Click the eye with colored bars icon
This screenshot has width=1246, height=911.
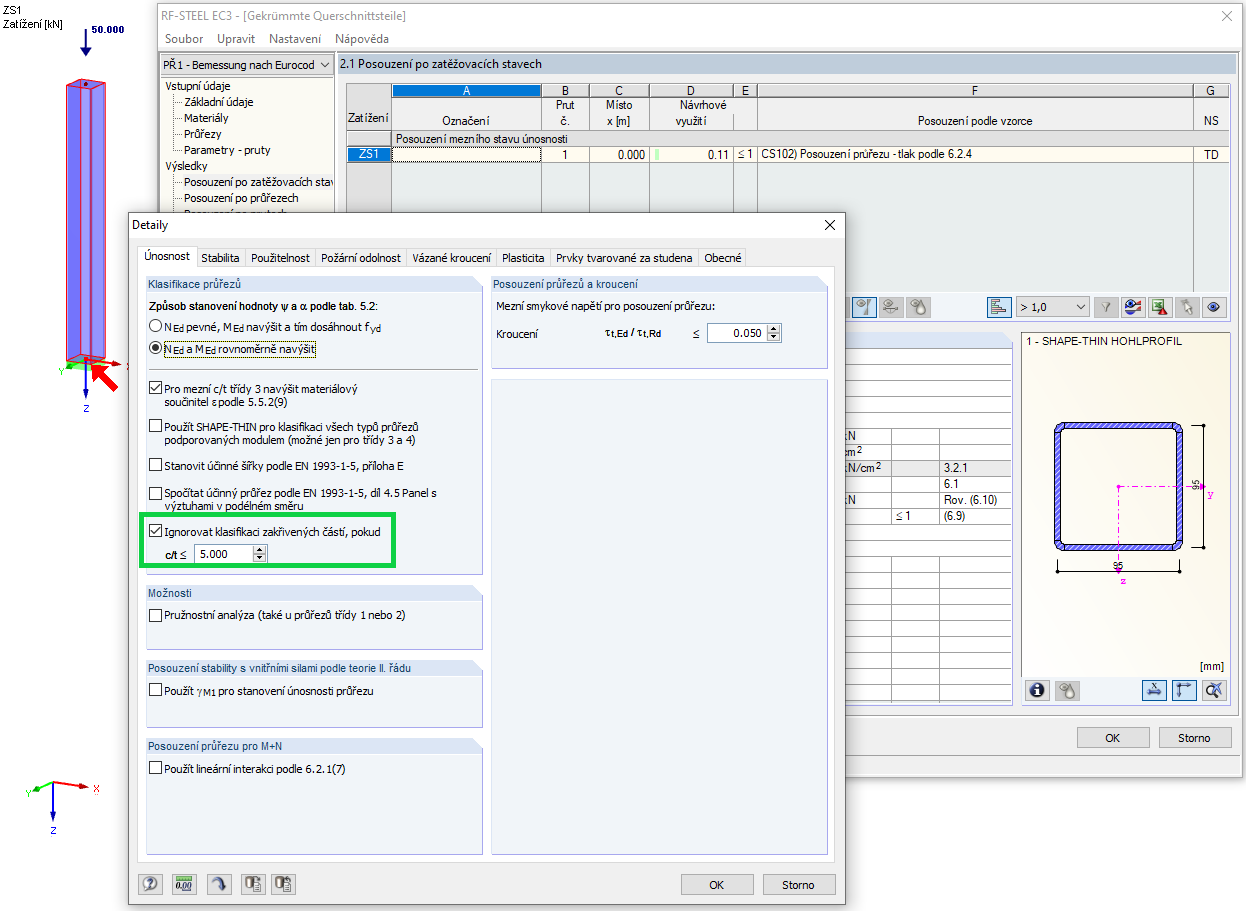(1133, 307)
